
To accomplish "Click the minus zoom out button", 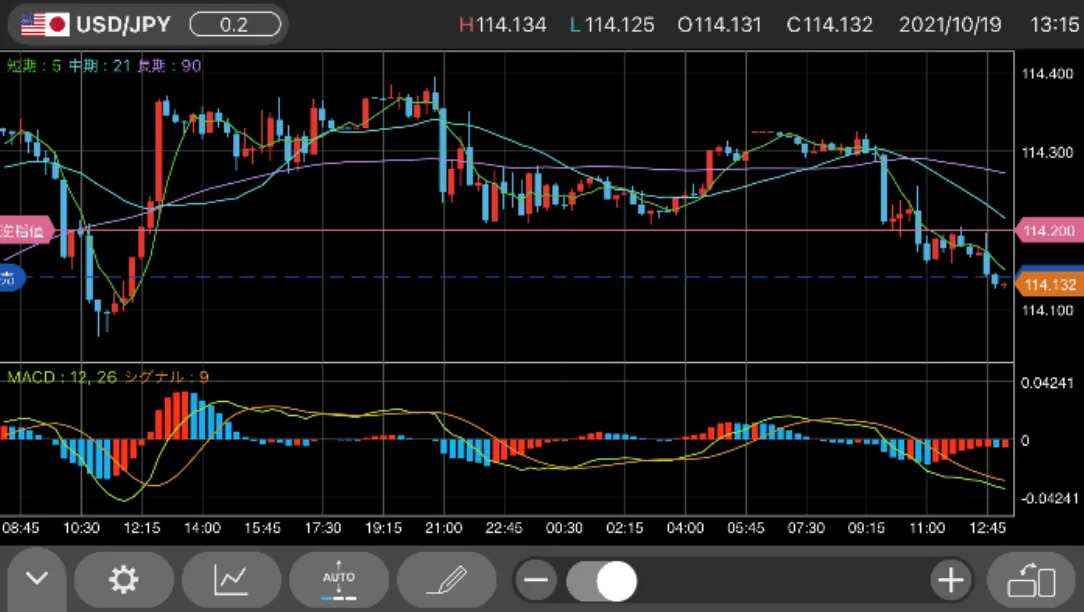I will coord(537,580).
